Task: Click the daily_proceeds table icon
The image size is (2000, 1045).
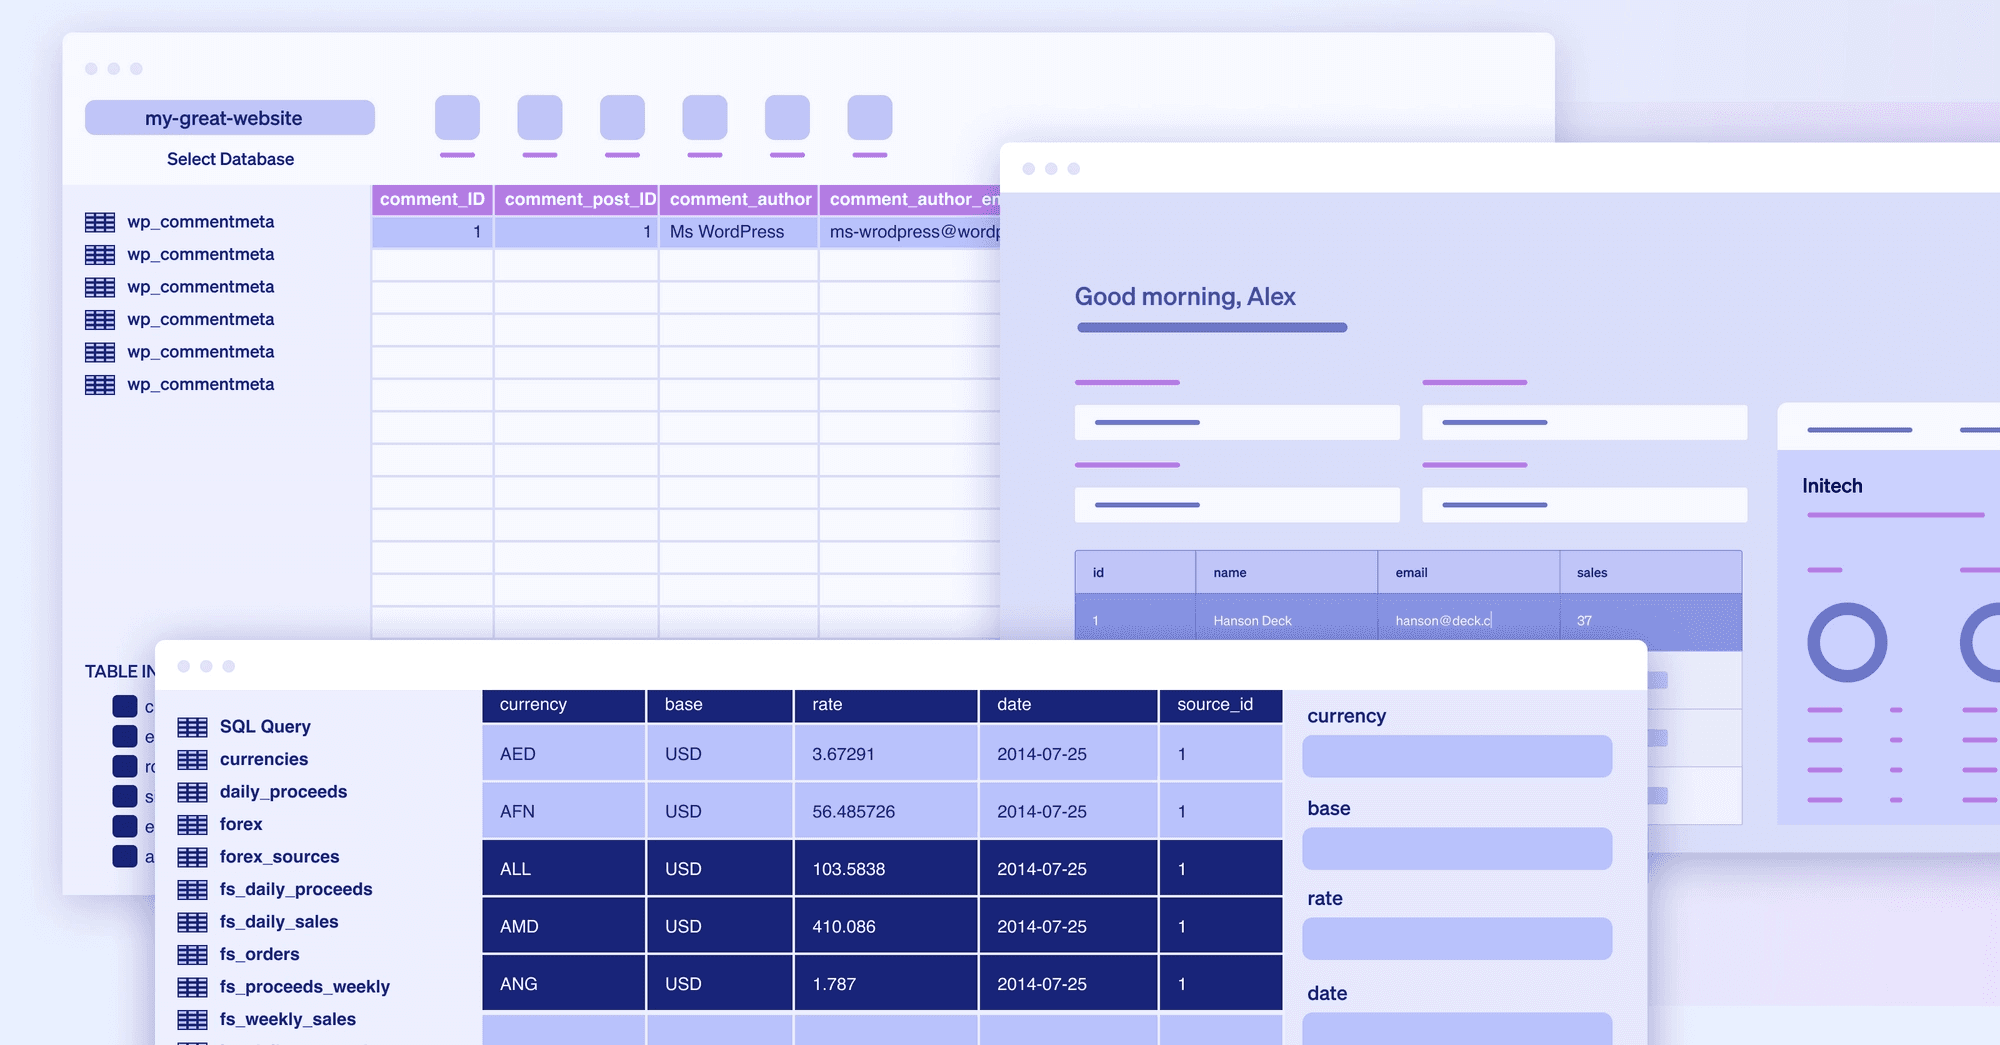Action: [x=192, y=791]
